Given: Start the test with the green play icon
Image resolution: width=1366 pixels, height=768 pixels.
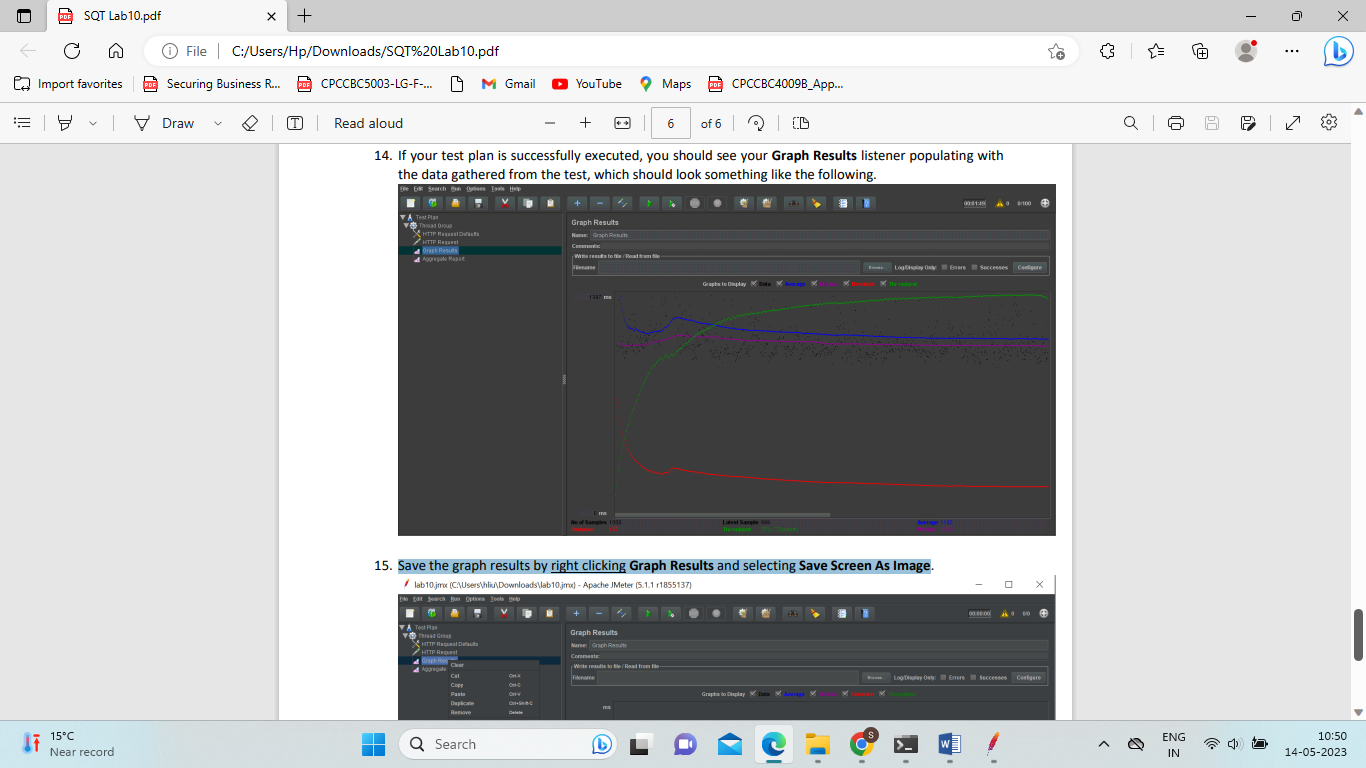Looking at the screenshot, I should coord(649,203).
